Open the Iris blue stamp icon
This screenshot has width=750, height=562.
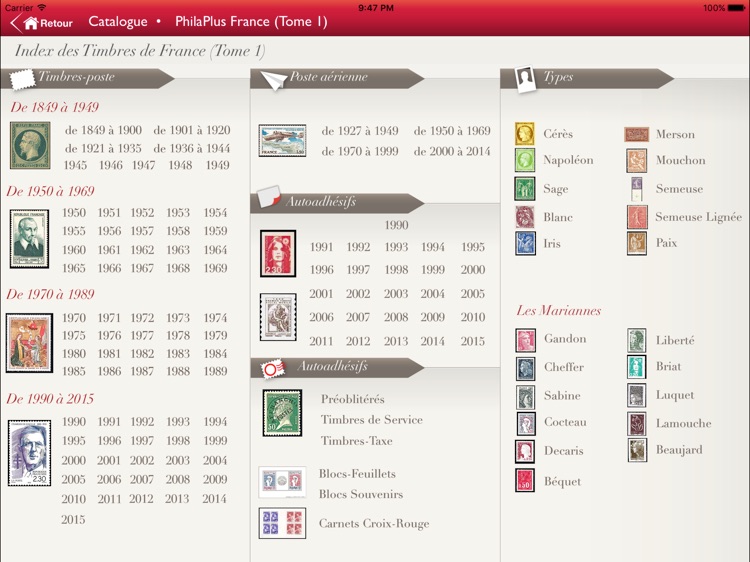(525, 243)
